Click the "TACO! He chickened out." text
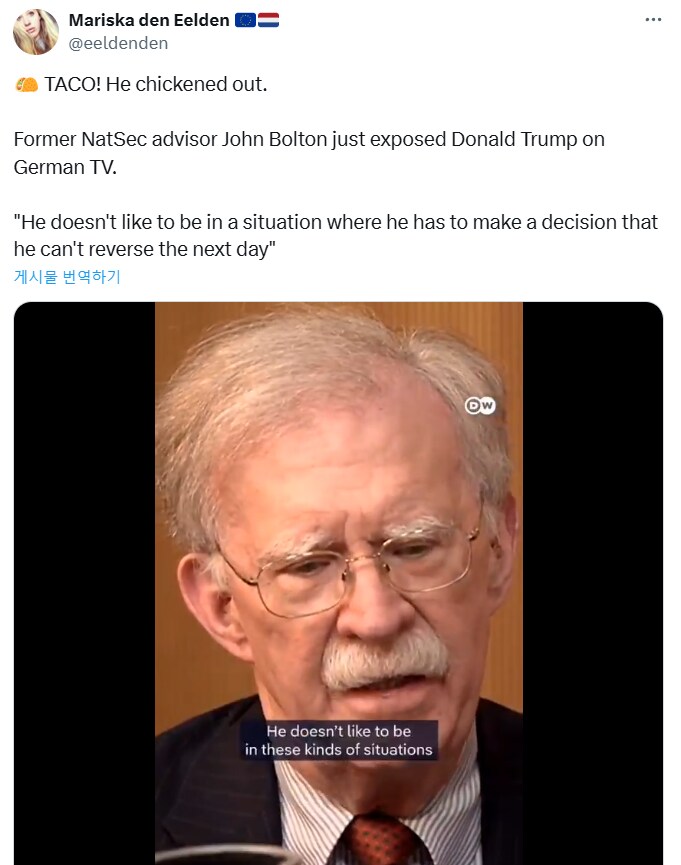Image resolution: width=681 pixels, height=865 pixels. [156, 84]
